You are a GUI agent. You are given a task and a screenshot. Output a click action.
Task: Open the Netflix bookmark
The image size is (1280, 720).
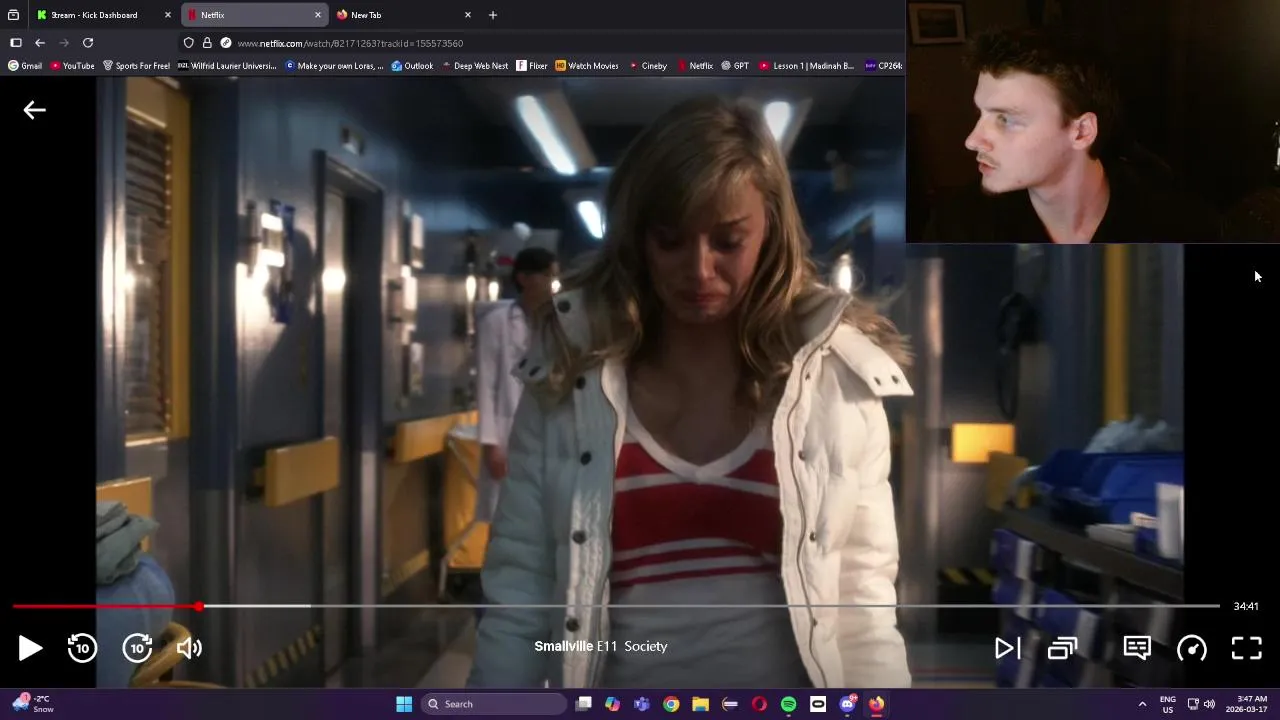tap(695, 66)
